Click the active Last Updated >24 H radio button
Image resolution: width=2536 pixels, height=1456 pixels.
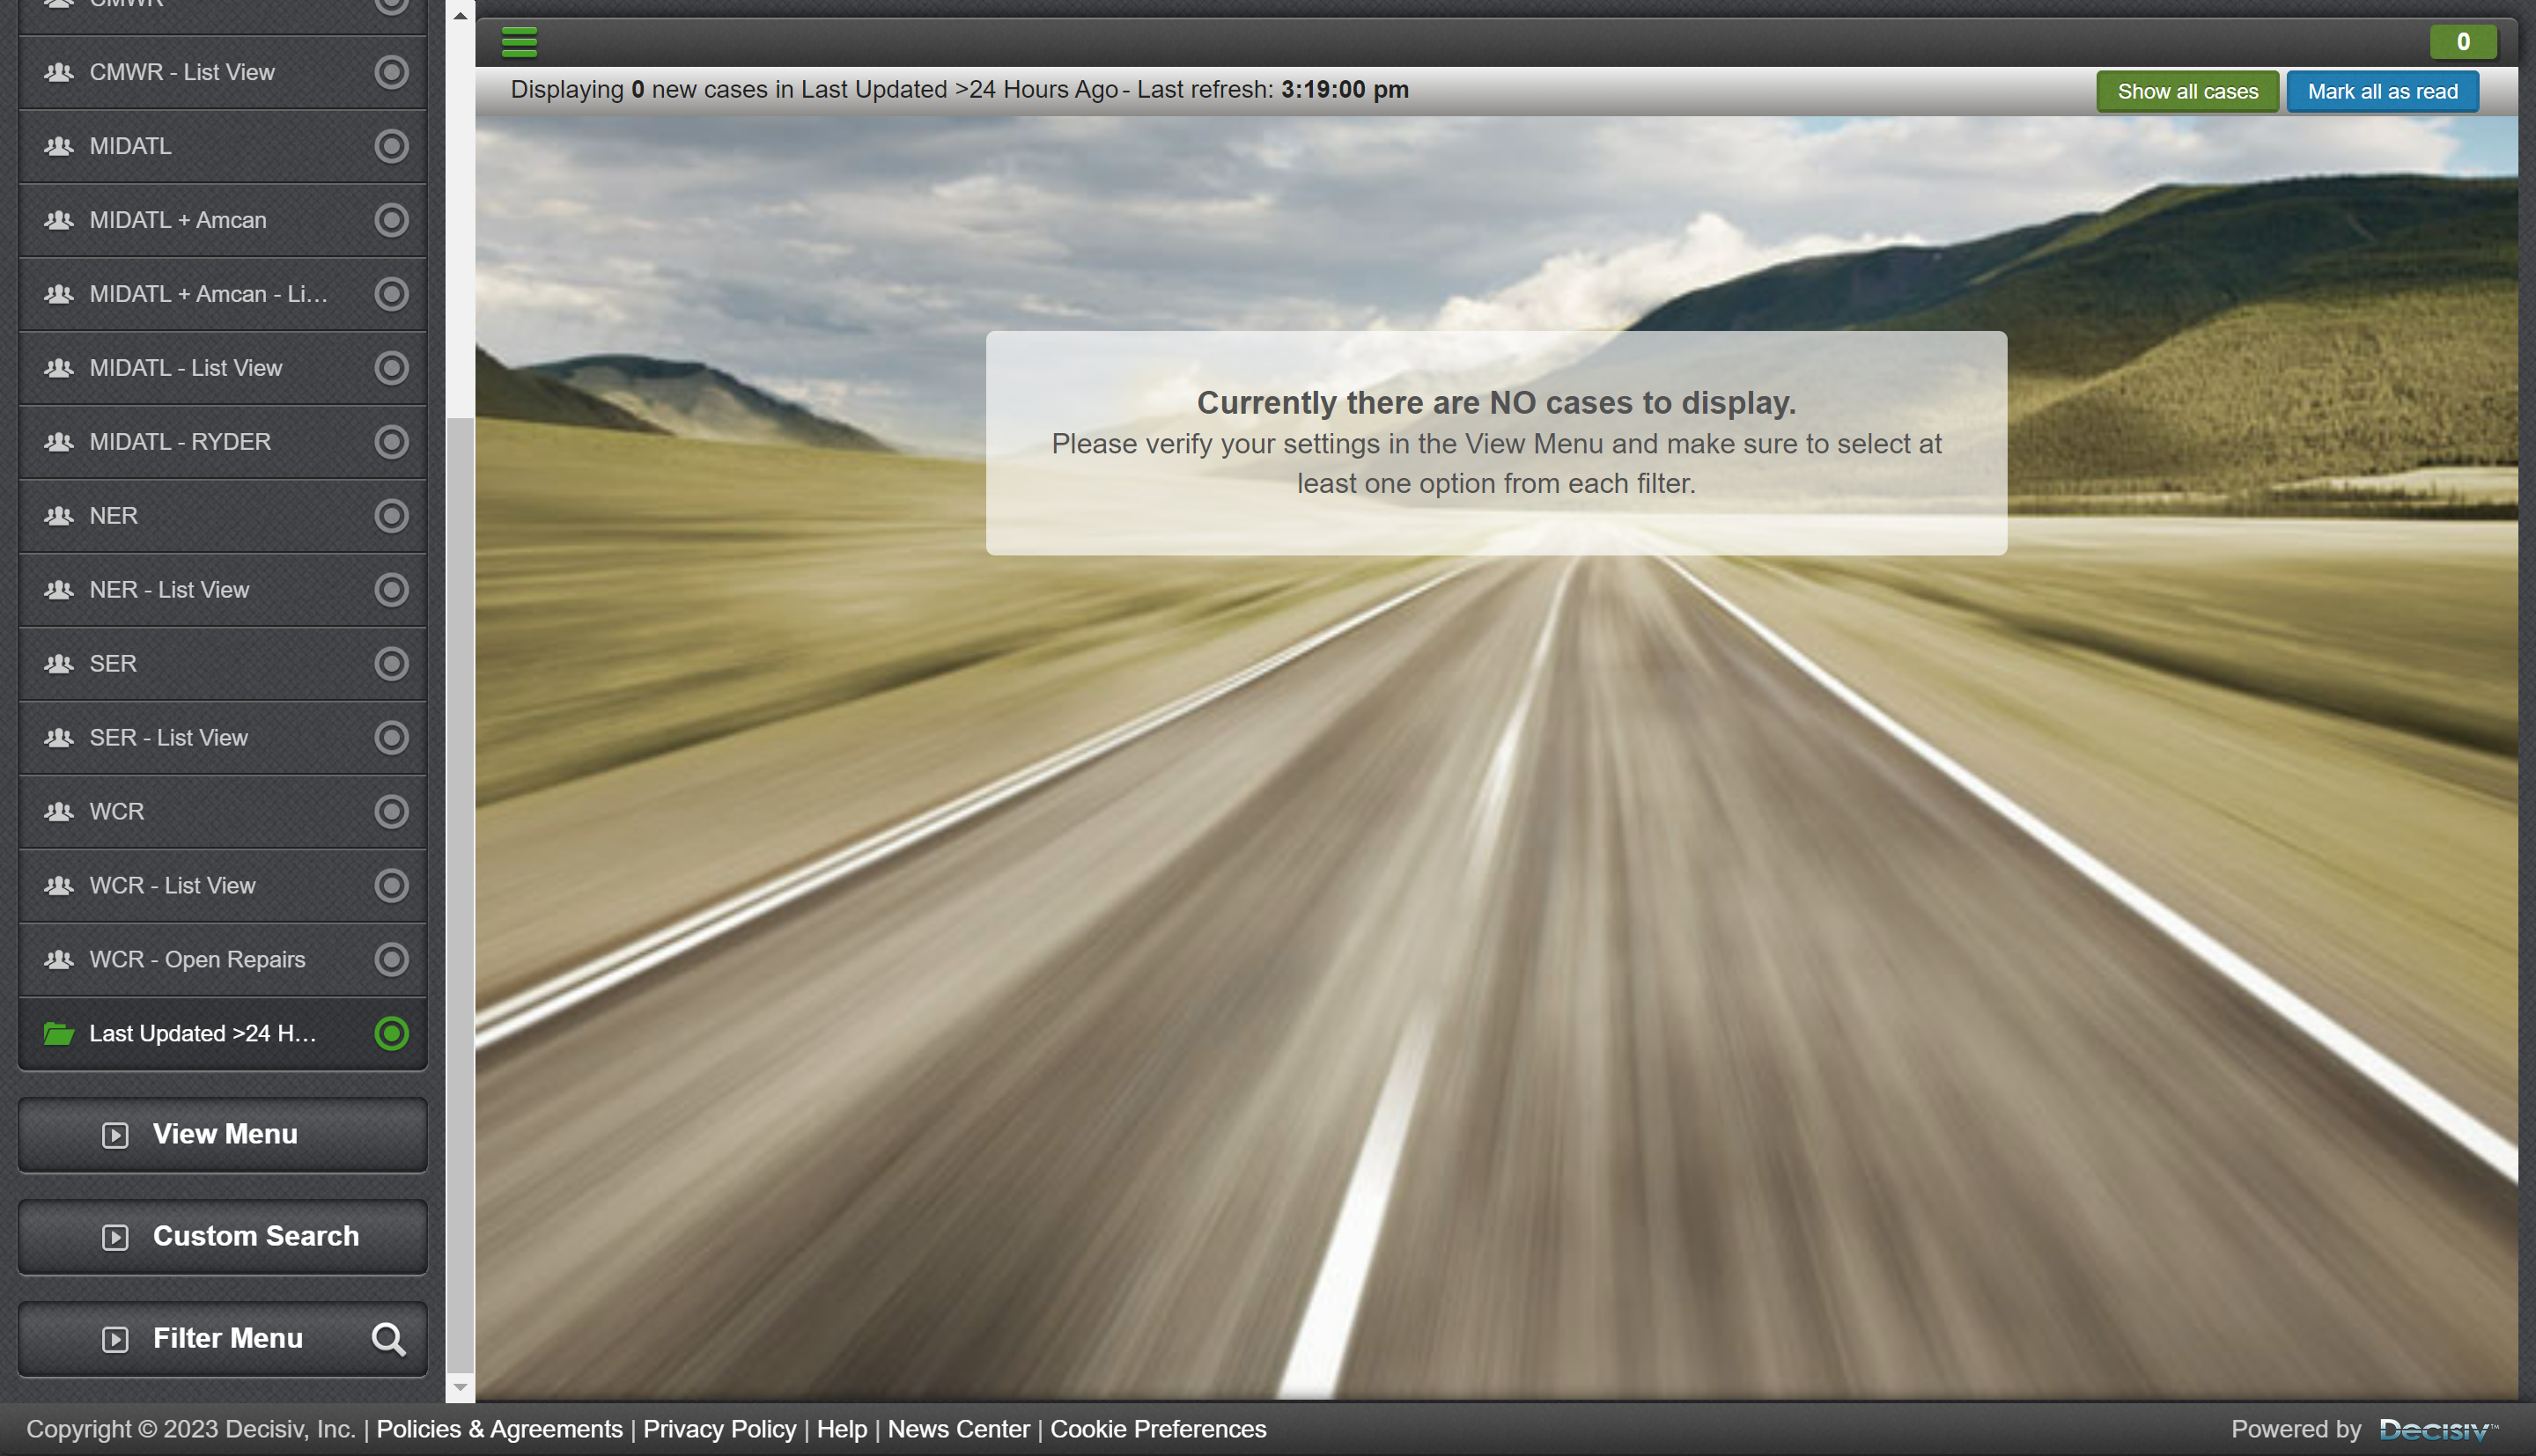coord(391,1034)
